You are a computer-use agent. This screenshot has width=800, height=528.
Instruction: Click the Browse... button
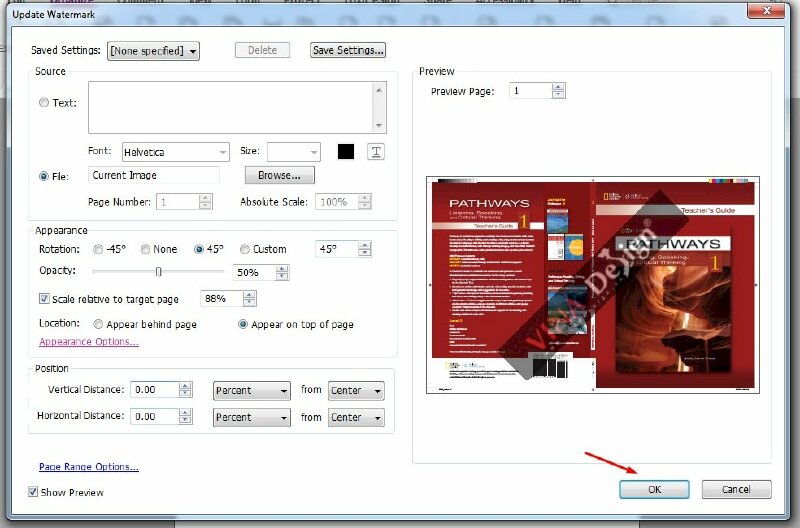click(x=279, y=175)
